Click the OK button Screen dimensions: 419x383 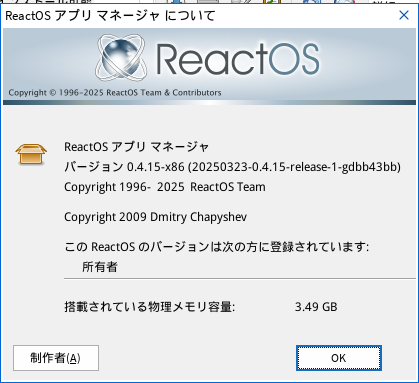point(338,358)
